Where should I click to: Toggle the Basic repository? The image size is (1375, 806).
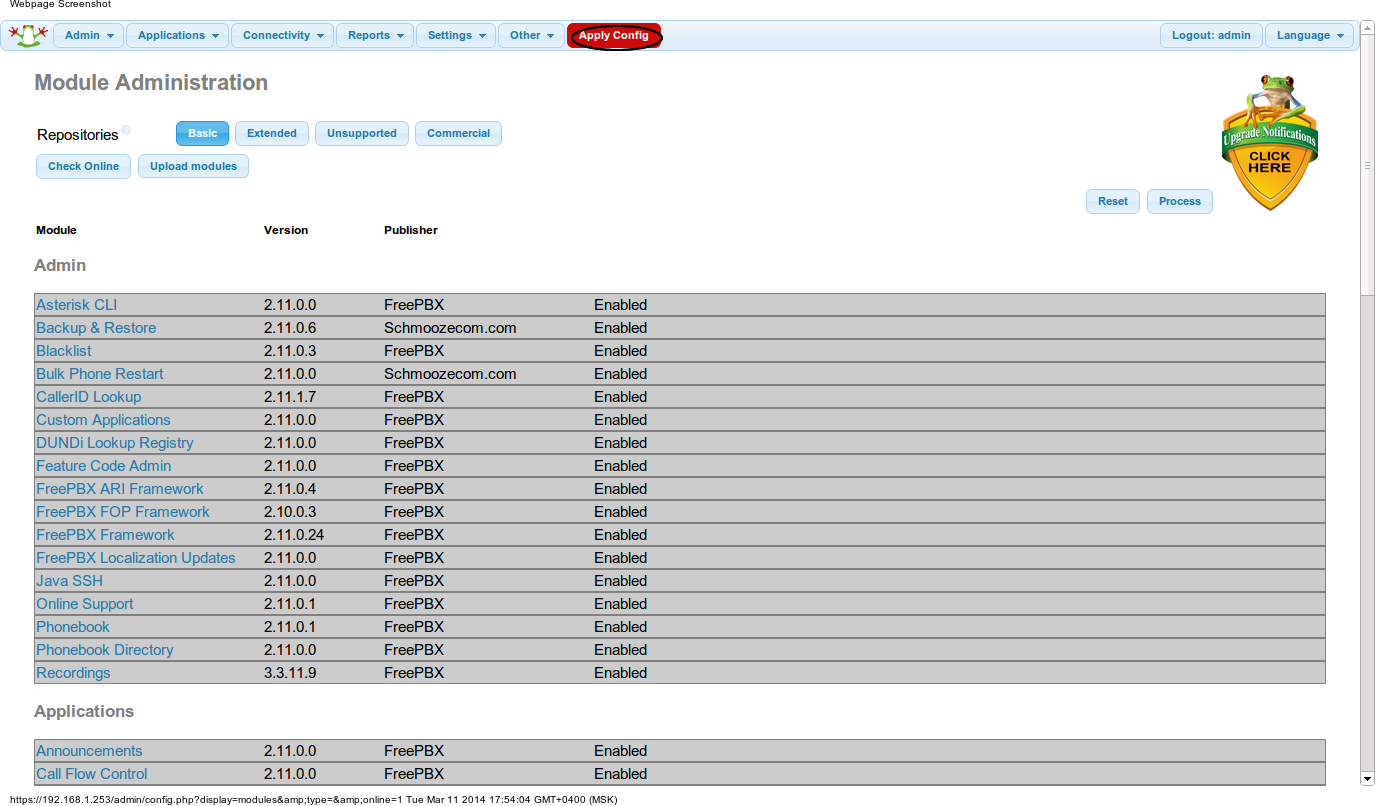202,133
